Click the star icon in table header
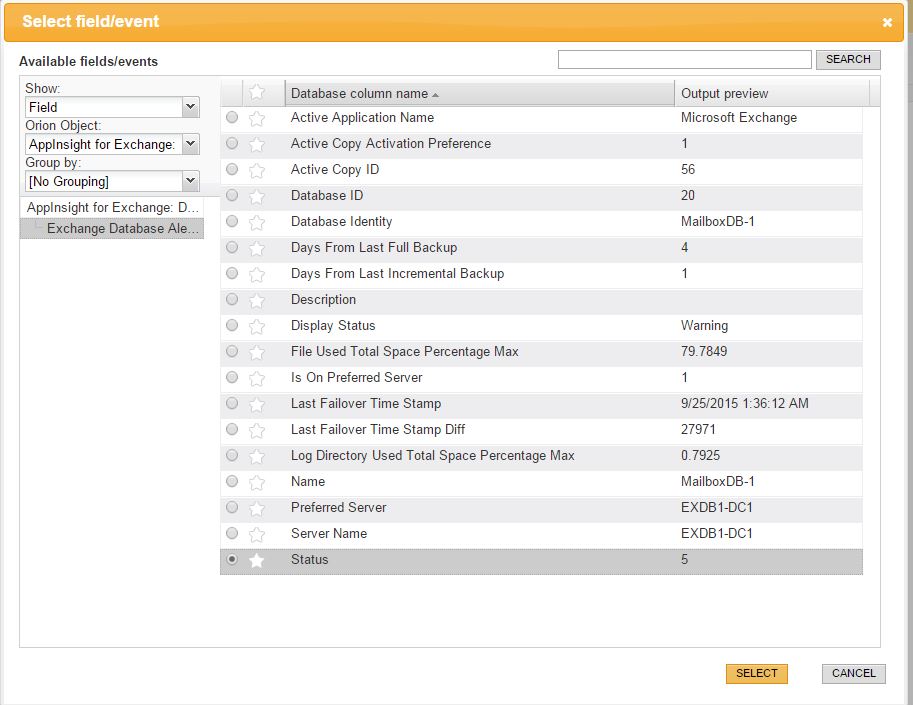Image resolution: width=913 pixels, height=705 pixels. pyautogui.click(x=257, y=92)
